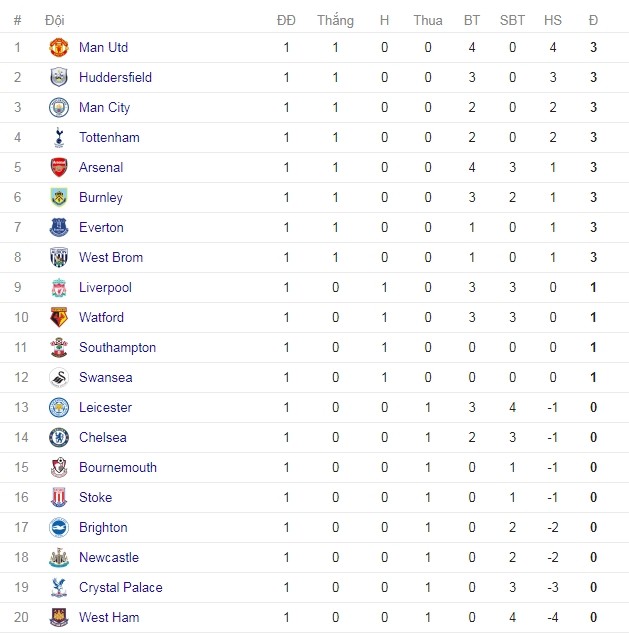Screen dimensions: 629x633
Task: Open the Man City team link
Action: (105, 107)
